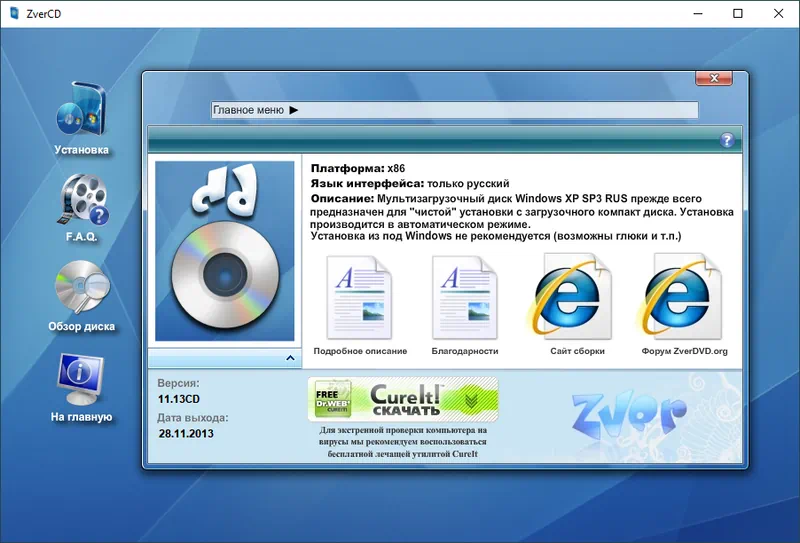
Task: Click the Платформа: x86 line
Action: [x=358, y=168]
